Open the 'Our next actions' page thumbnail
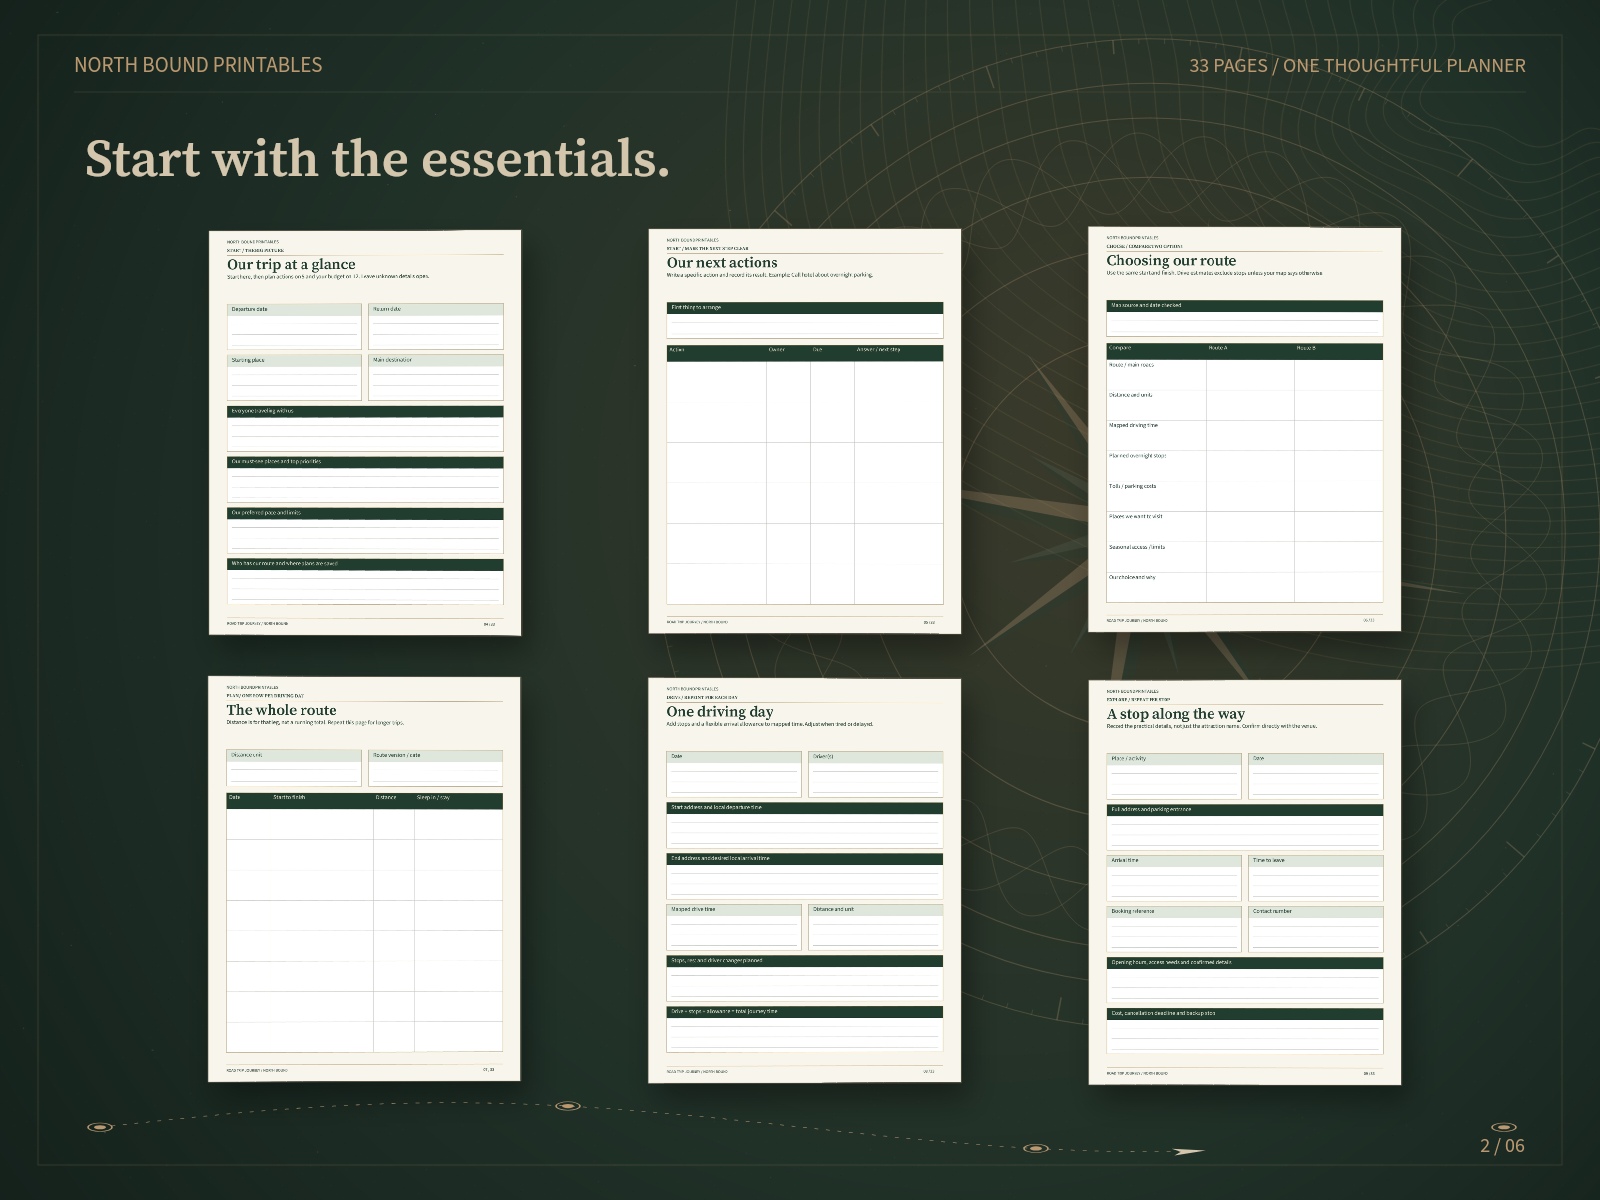The height and width of the screenshot is (1200, 1600). pyautogui.click(x=805, y=431)
